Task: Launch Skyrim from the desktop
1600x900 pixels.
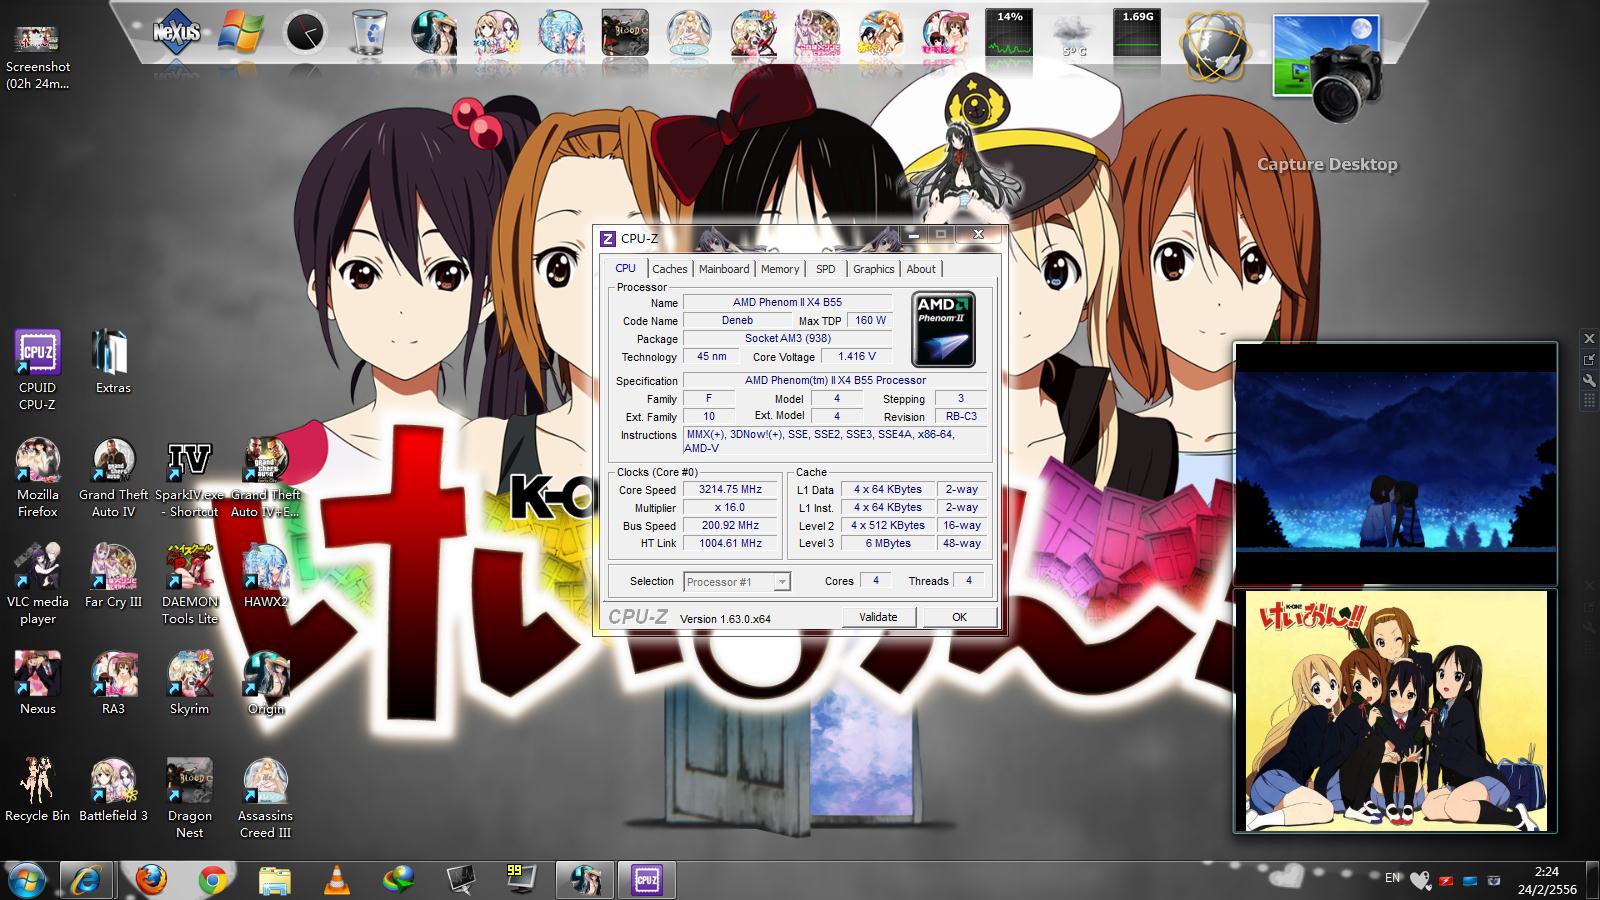Action: click(189, 683)
